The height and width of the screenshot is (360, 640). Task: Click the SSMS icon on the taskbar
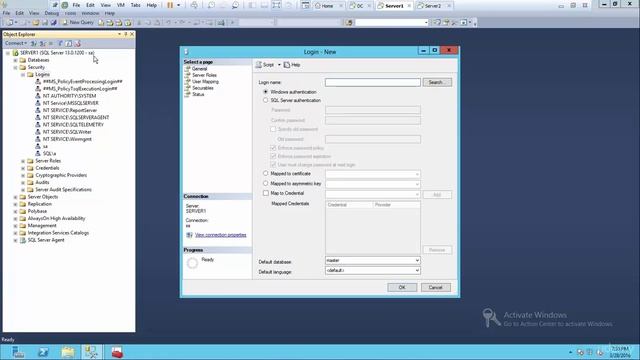tap(91, 352)
